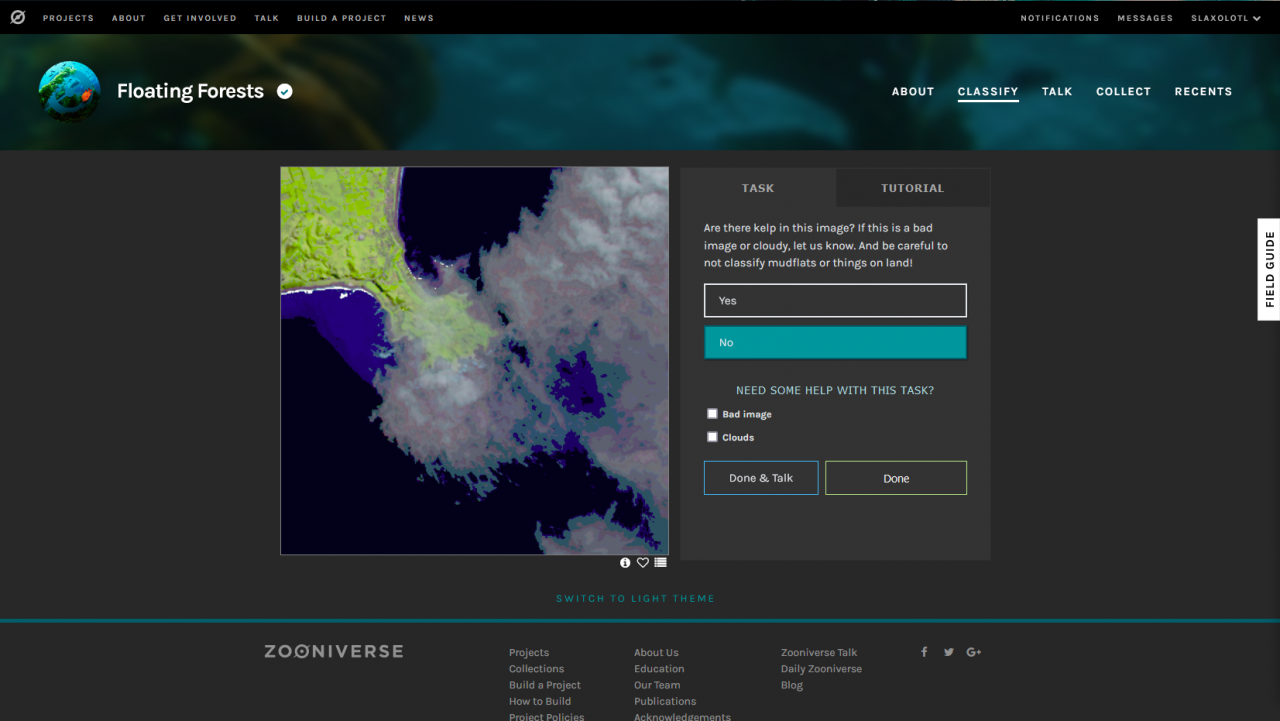Open the Collections footer link

536,669
